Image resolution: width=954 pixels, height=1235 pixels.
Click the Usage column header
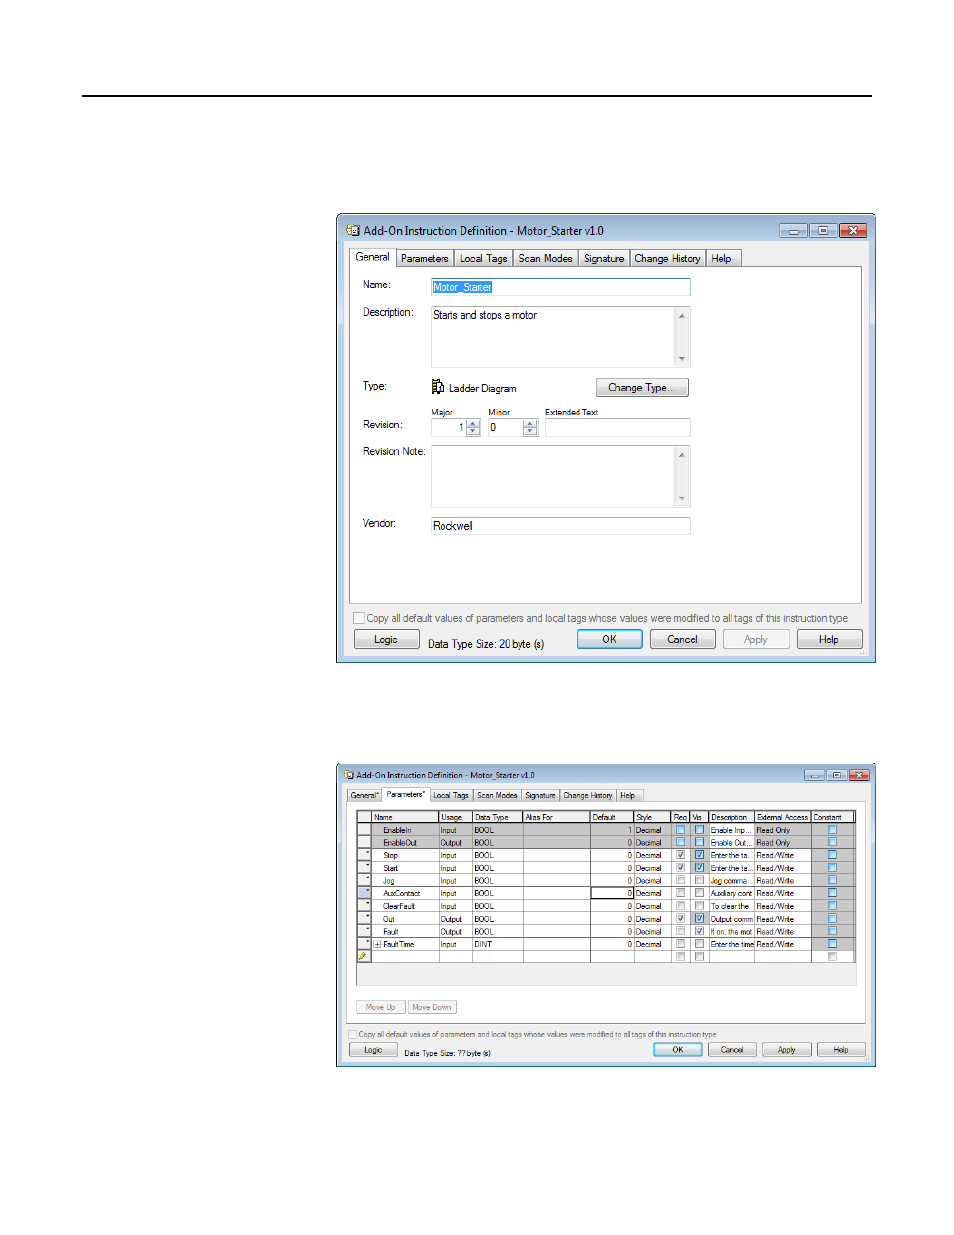click(x=455, y=817)
